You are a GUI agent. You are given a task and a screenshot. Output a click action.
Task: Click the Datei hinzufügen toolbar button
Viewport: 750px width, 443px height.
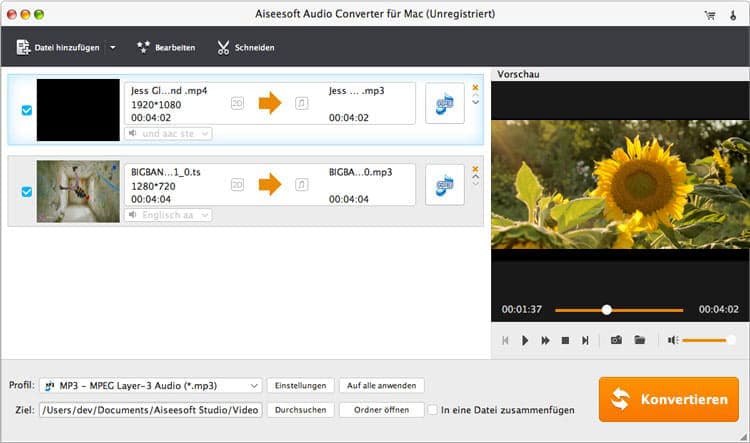[x=58, y=47]
